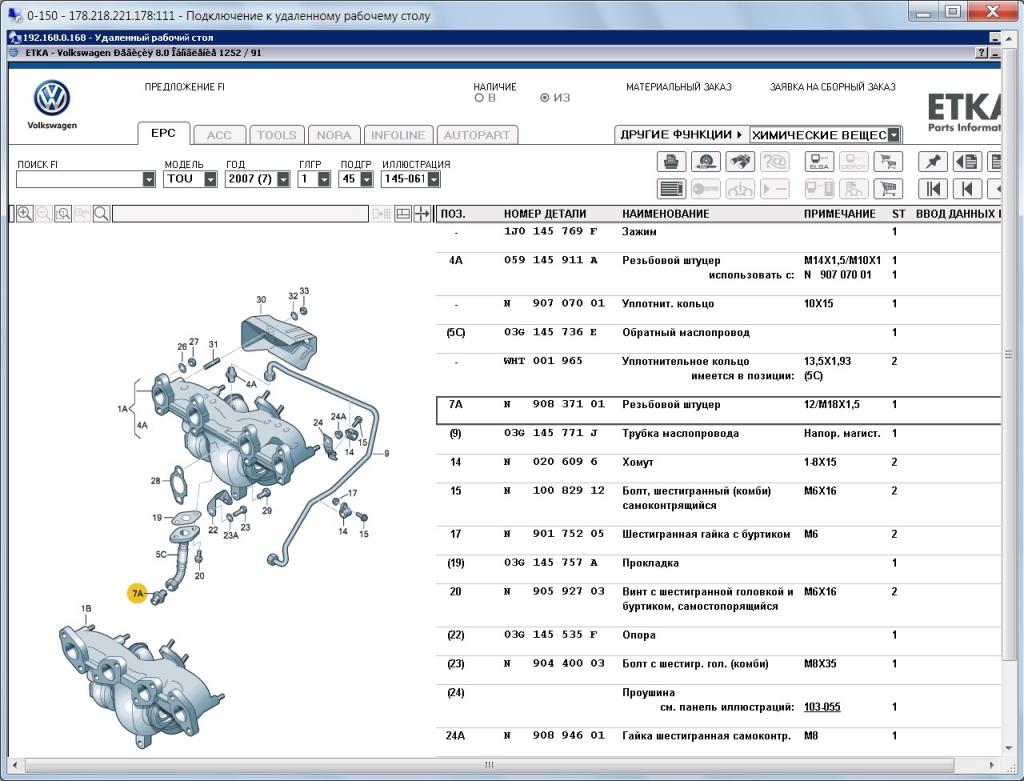Screen dimensions: 1024x781
Task: Click the double shopping carts icon
Action: point(888,161)
